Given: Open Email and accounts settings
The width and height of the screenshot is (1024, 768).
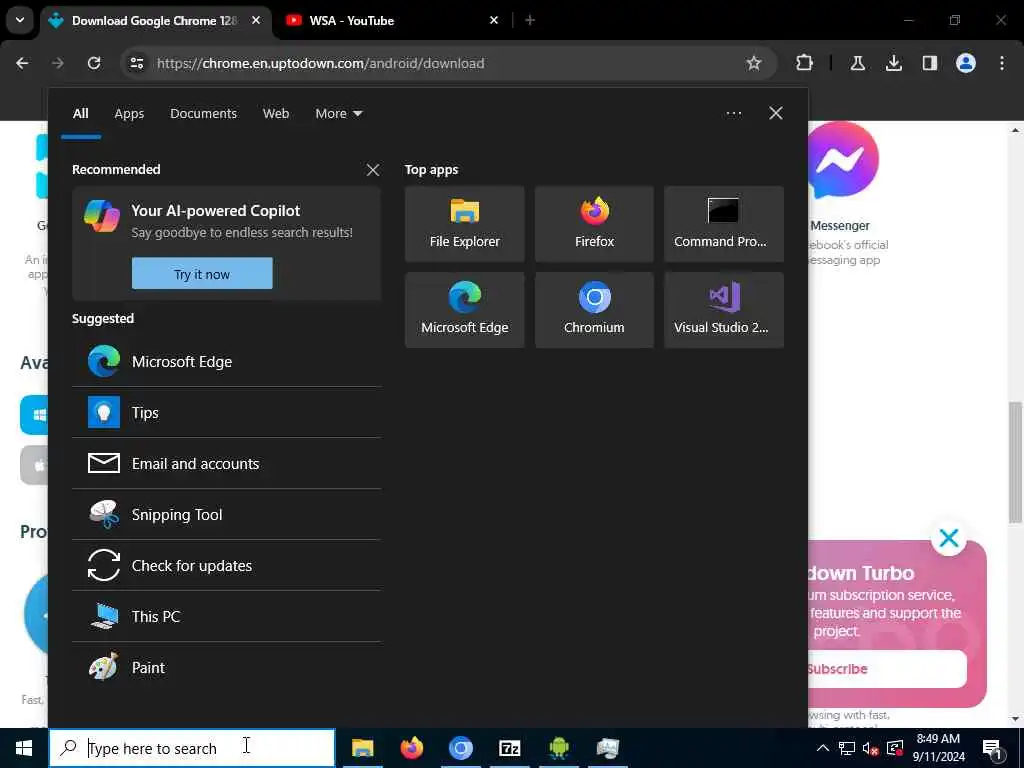Looking at the screenshot, I should click(226, 463).
